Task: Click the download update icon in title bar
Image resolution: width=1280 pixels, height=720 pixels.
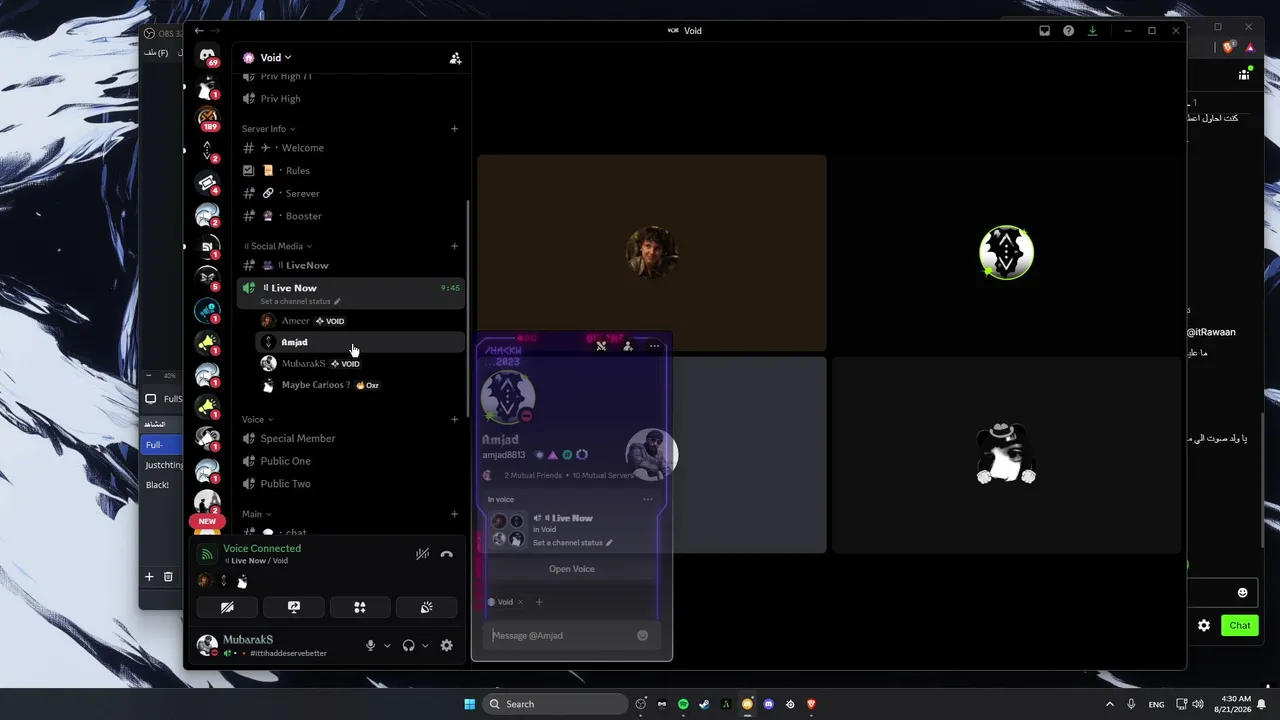Action: click(x=1093, y=31)
